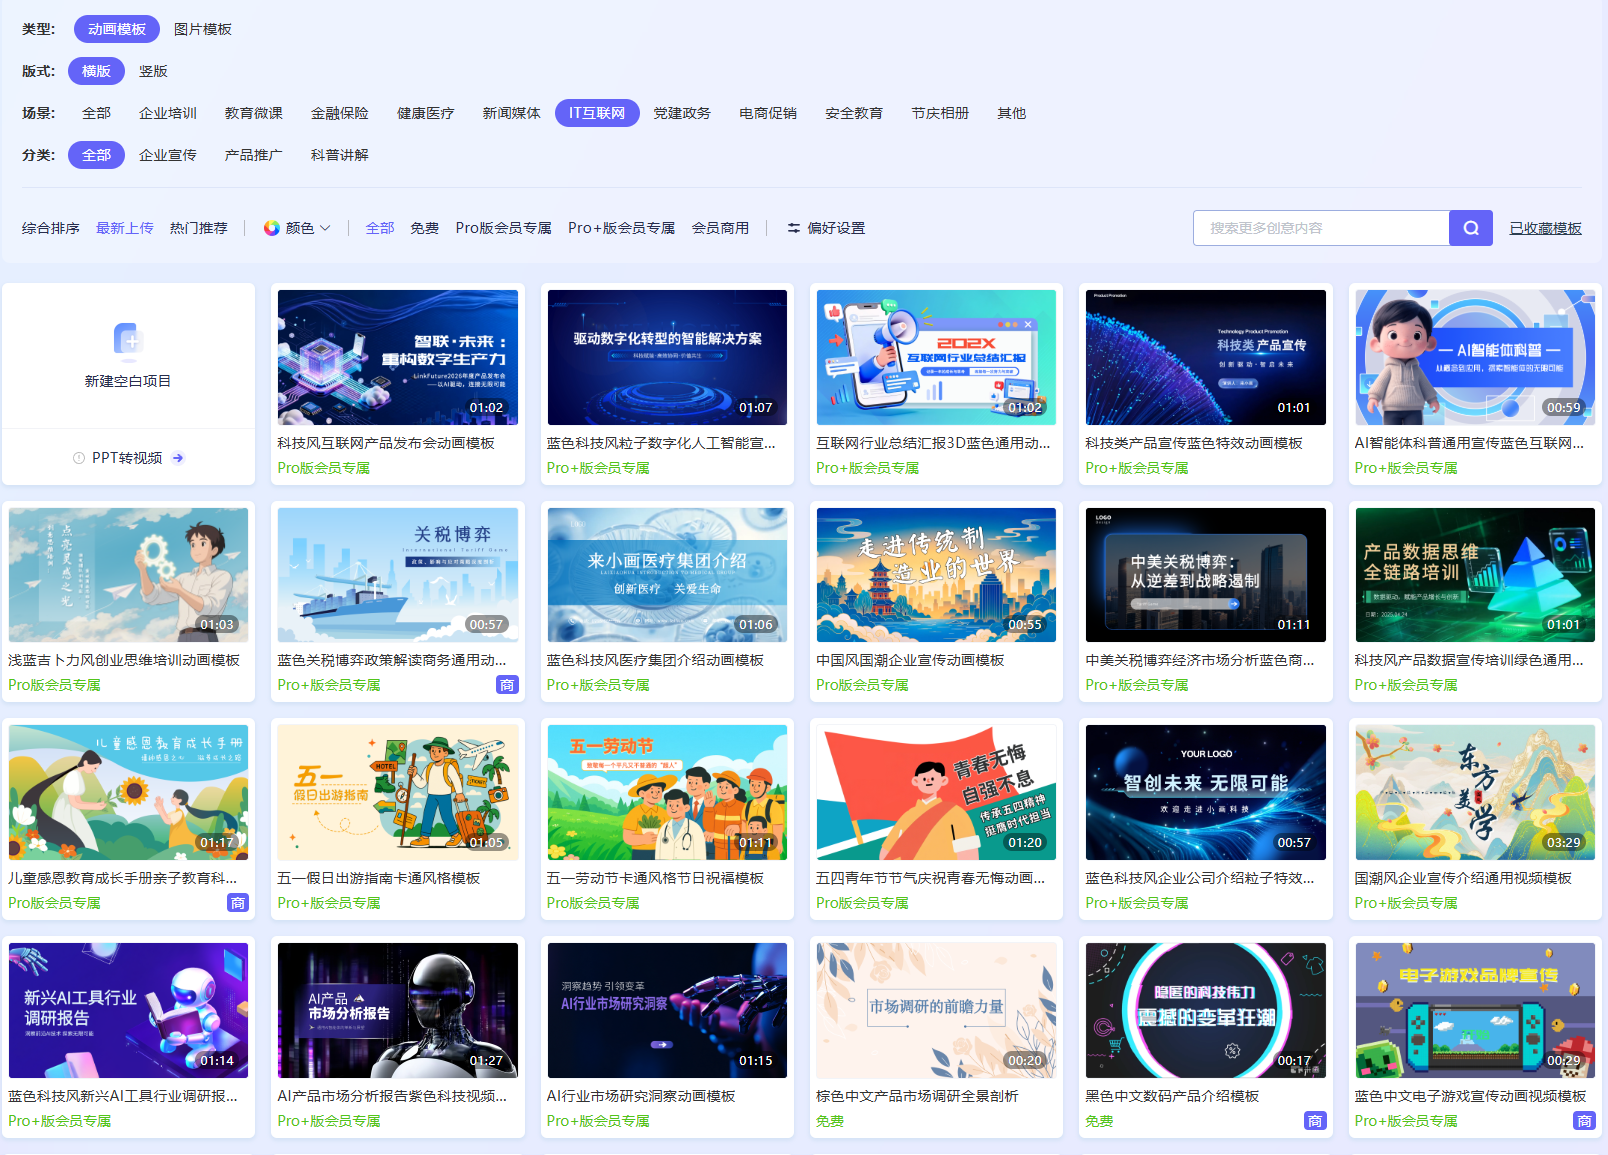This screenshot has width=1608, height=1155.
Task: Click the PPT转视频 arrow icon
Action: pos(178,458)
